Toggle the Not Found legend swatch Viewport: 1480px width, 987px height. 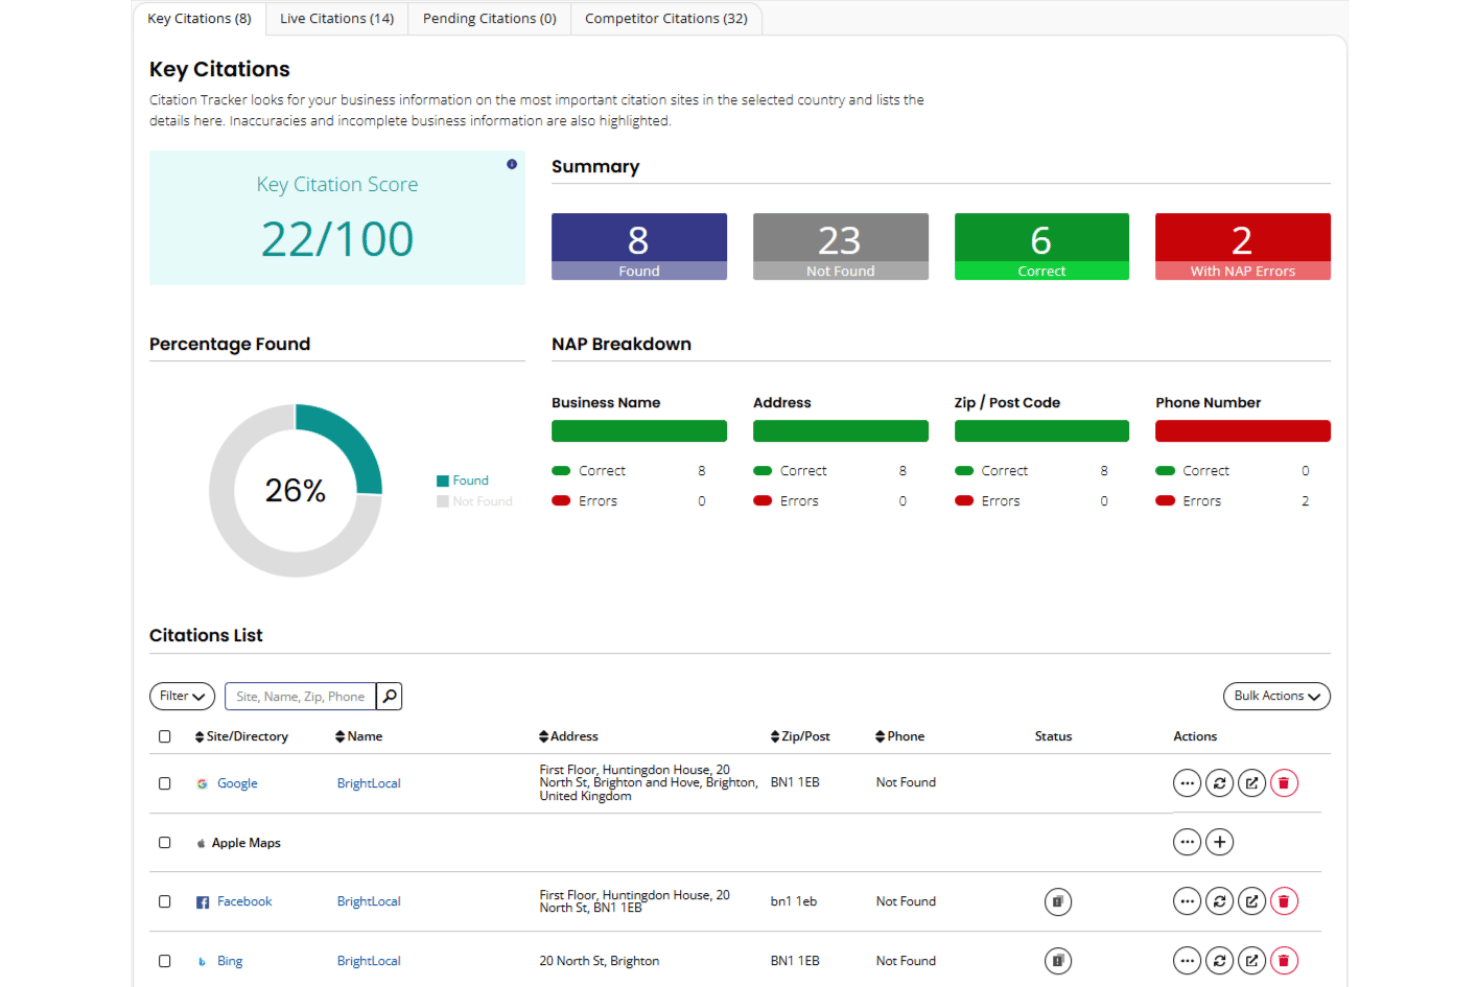442,501
